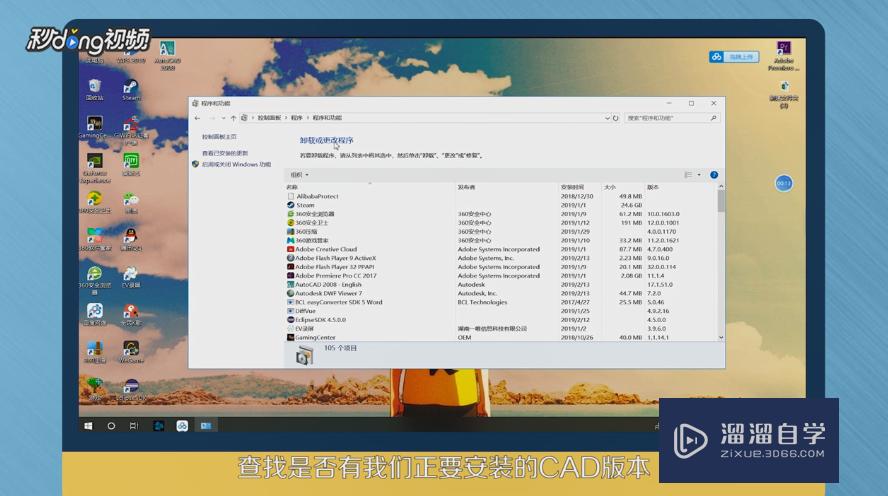Open the GeForce Experience desktop shortcut

point(95,168)
